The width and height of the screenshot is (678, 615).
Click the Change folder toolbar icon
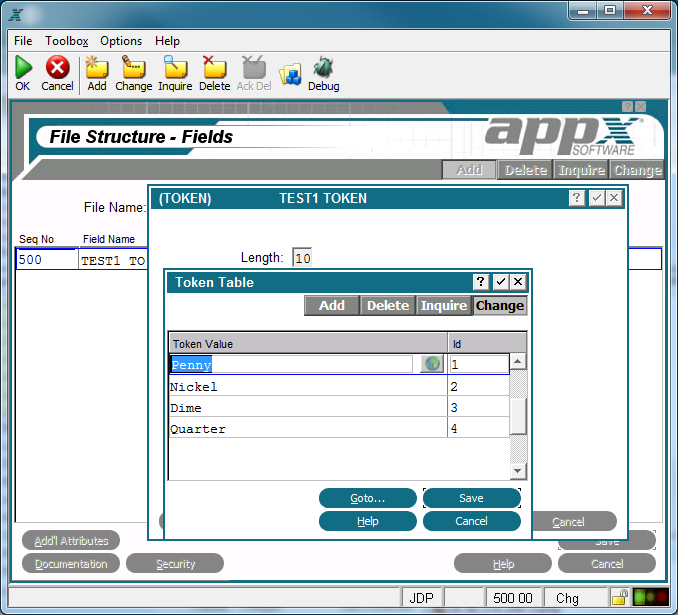[133, 67]
